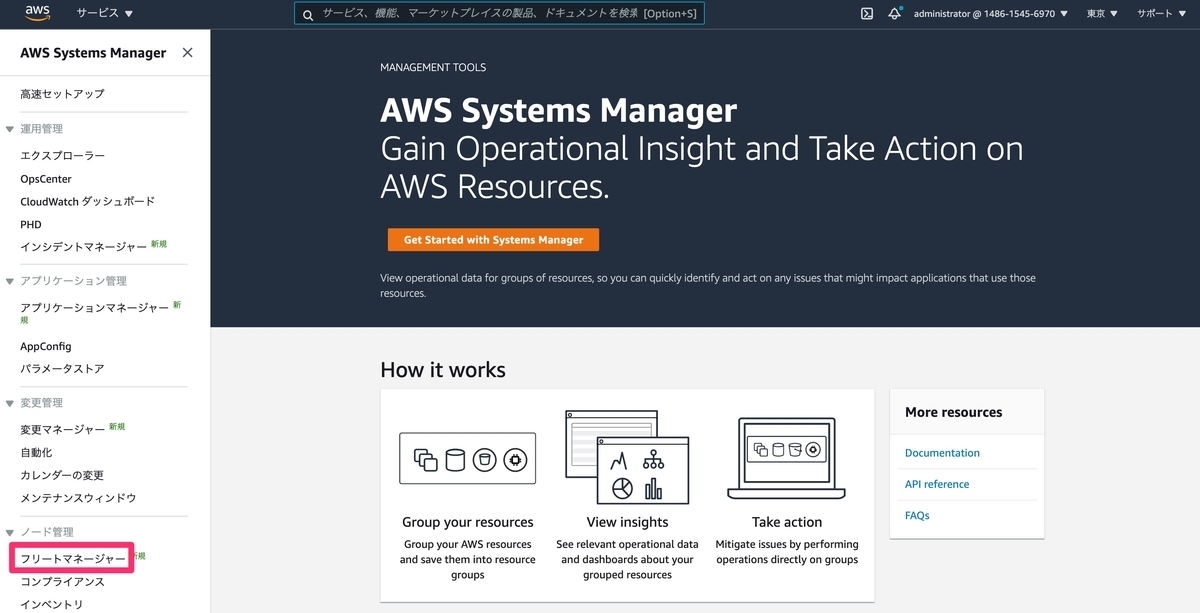
Task: Collapse the 運用管理 section
Action: point(10,129)
